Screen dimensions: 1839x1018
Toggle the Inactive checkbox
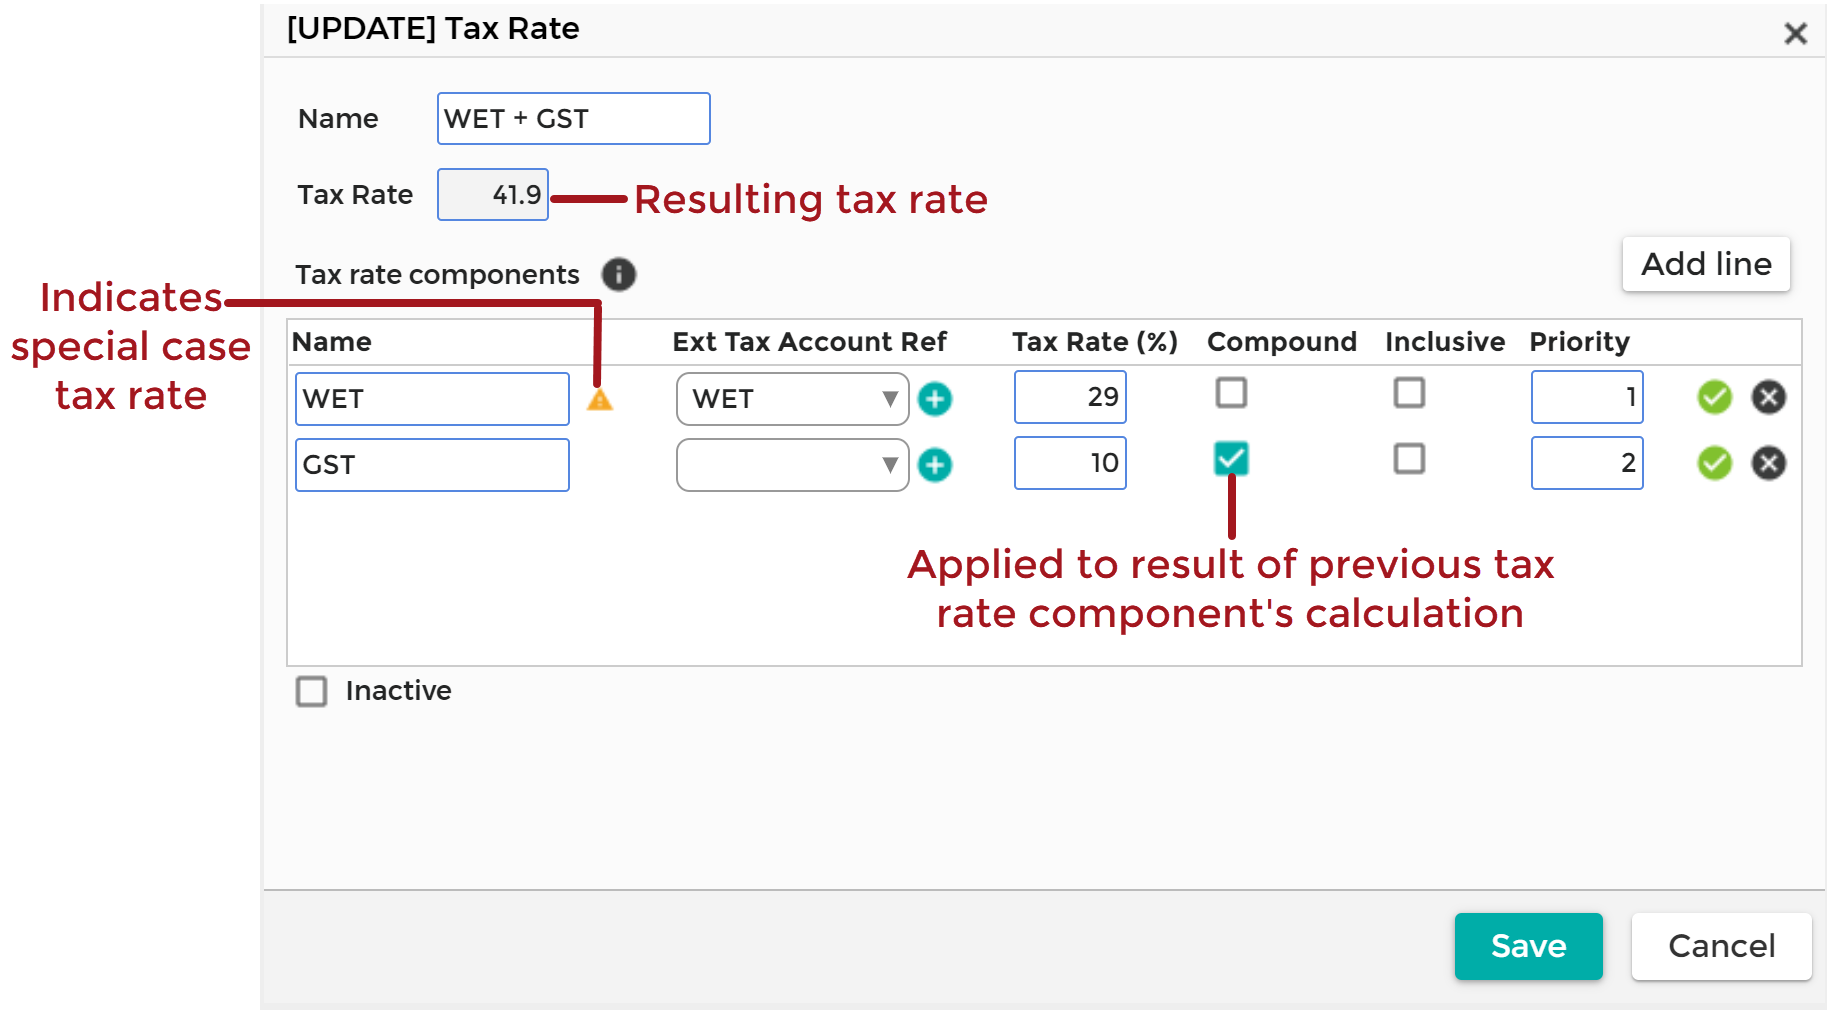(311, 691)
